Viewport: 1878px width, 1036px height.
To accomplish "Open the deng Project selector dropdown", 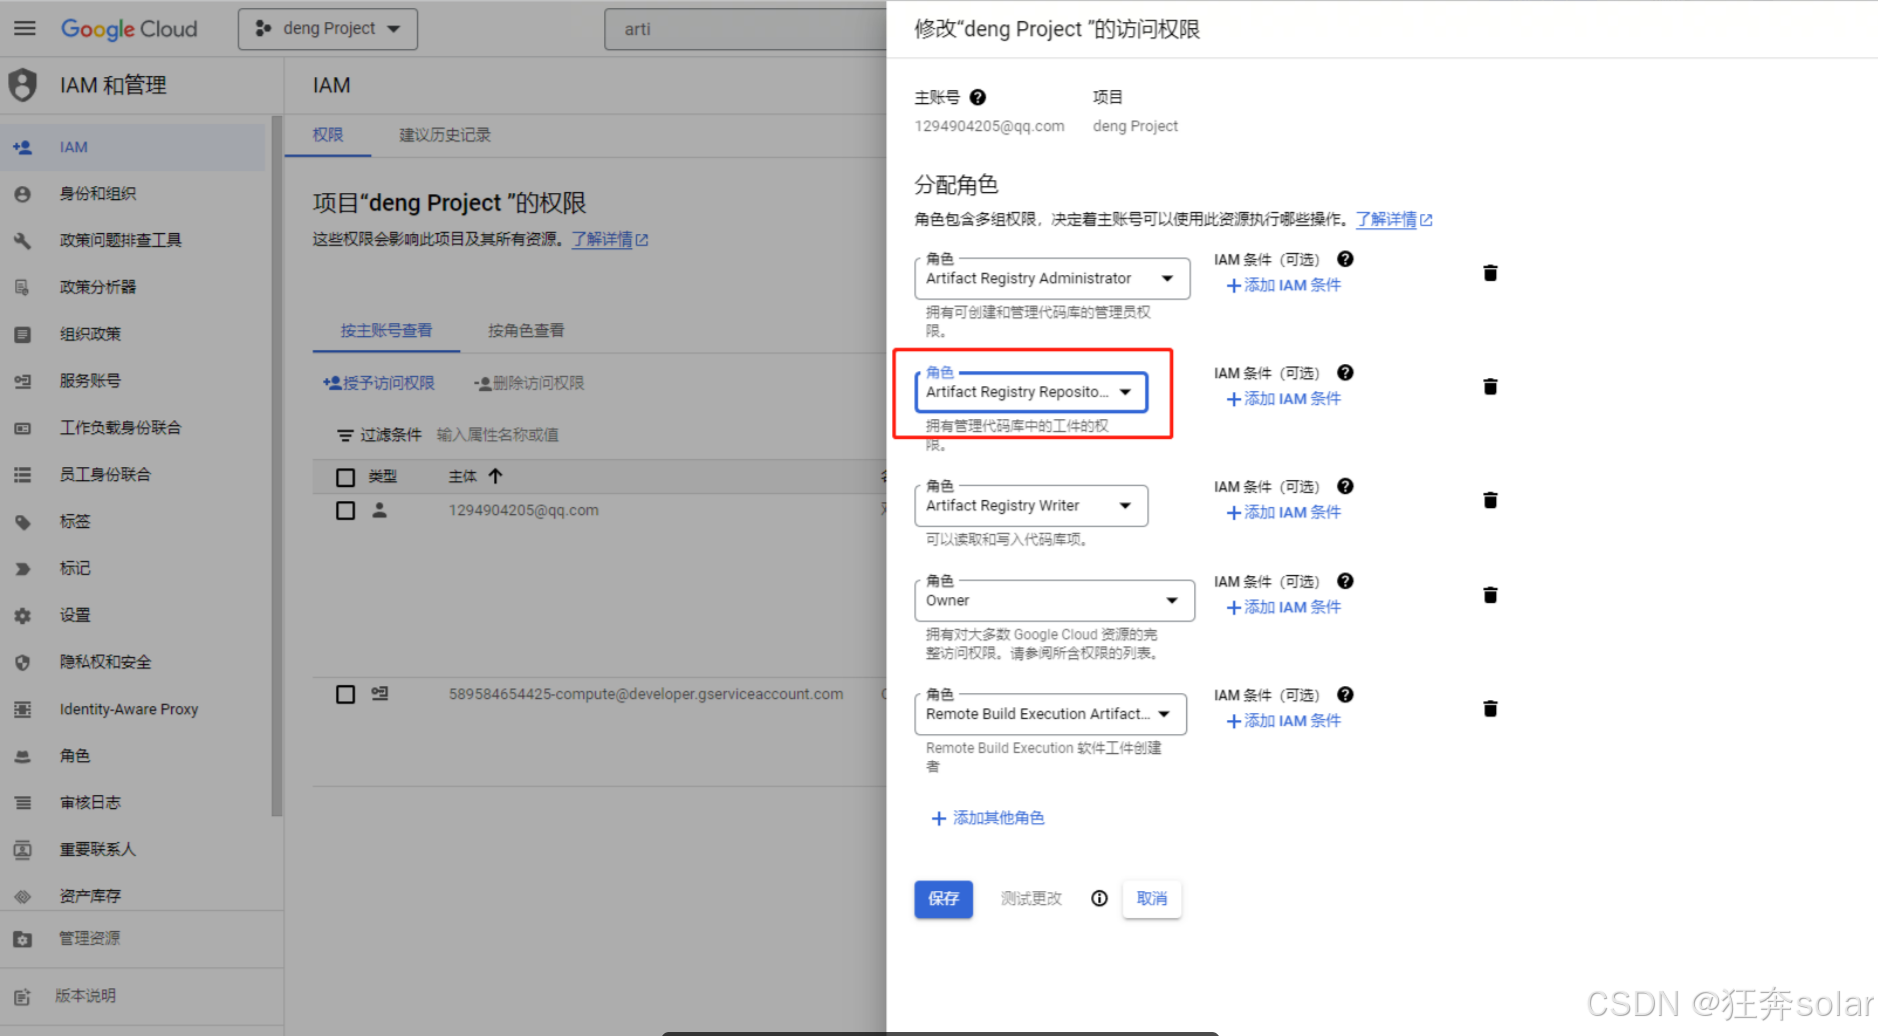I will [328, 29].
